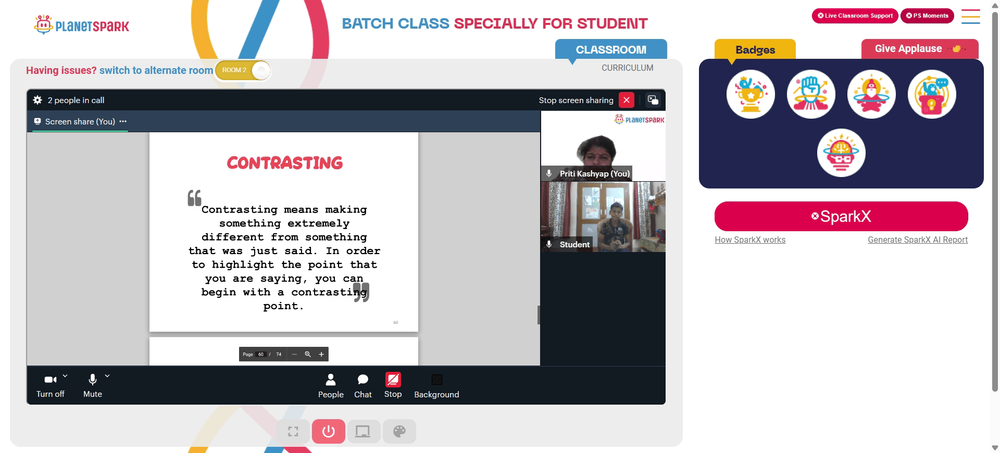
Task: Open the color palette theme icon
Action: (399, 431)
